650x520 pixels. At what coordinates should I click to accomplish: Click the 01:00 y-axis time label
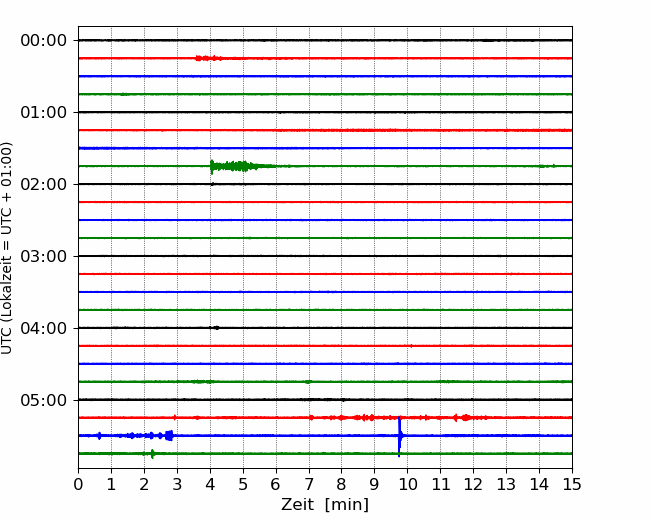pos(44,112)
